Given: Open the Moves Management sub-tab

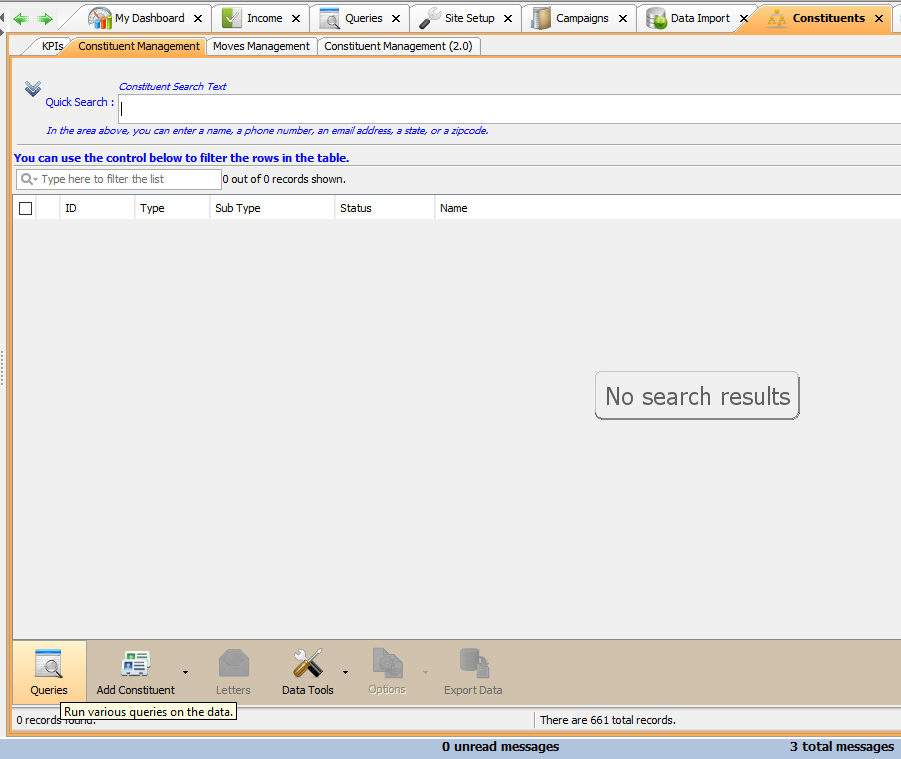Looking at the screenshot, I should pos(261,46).
